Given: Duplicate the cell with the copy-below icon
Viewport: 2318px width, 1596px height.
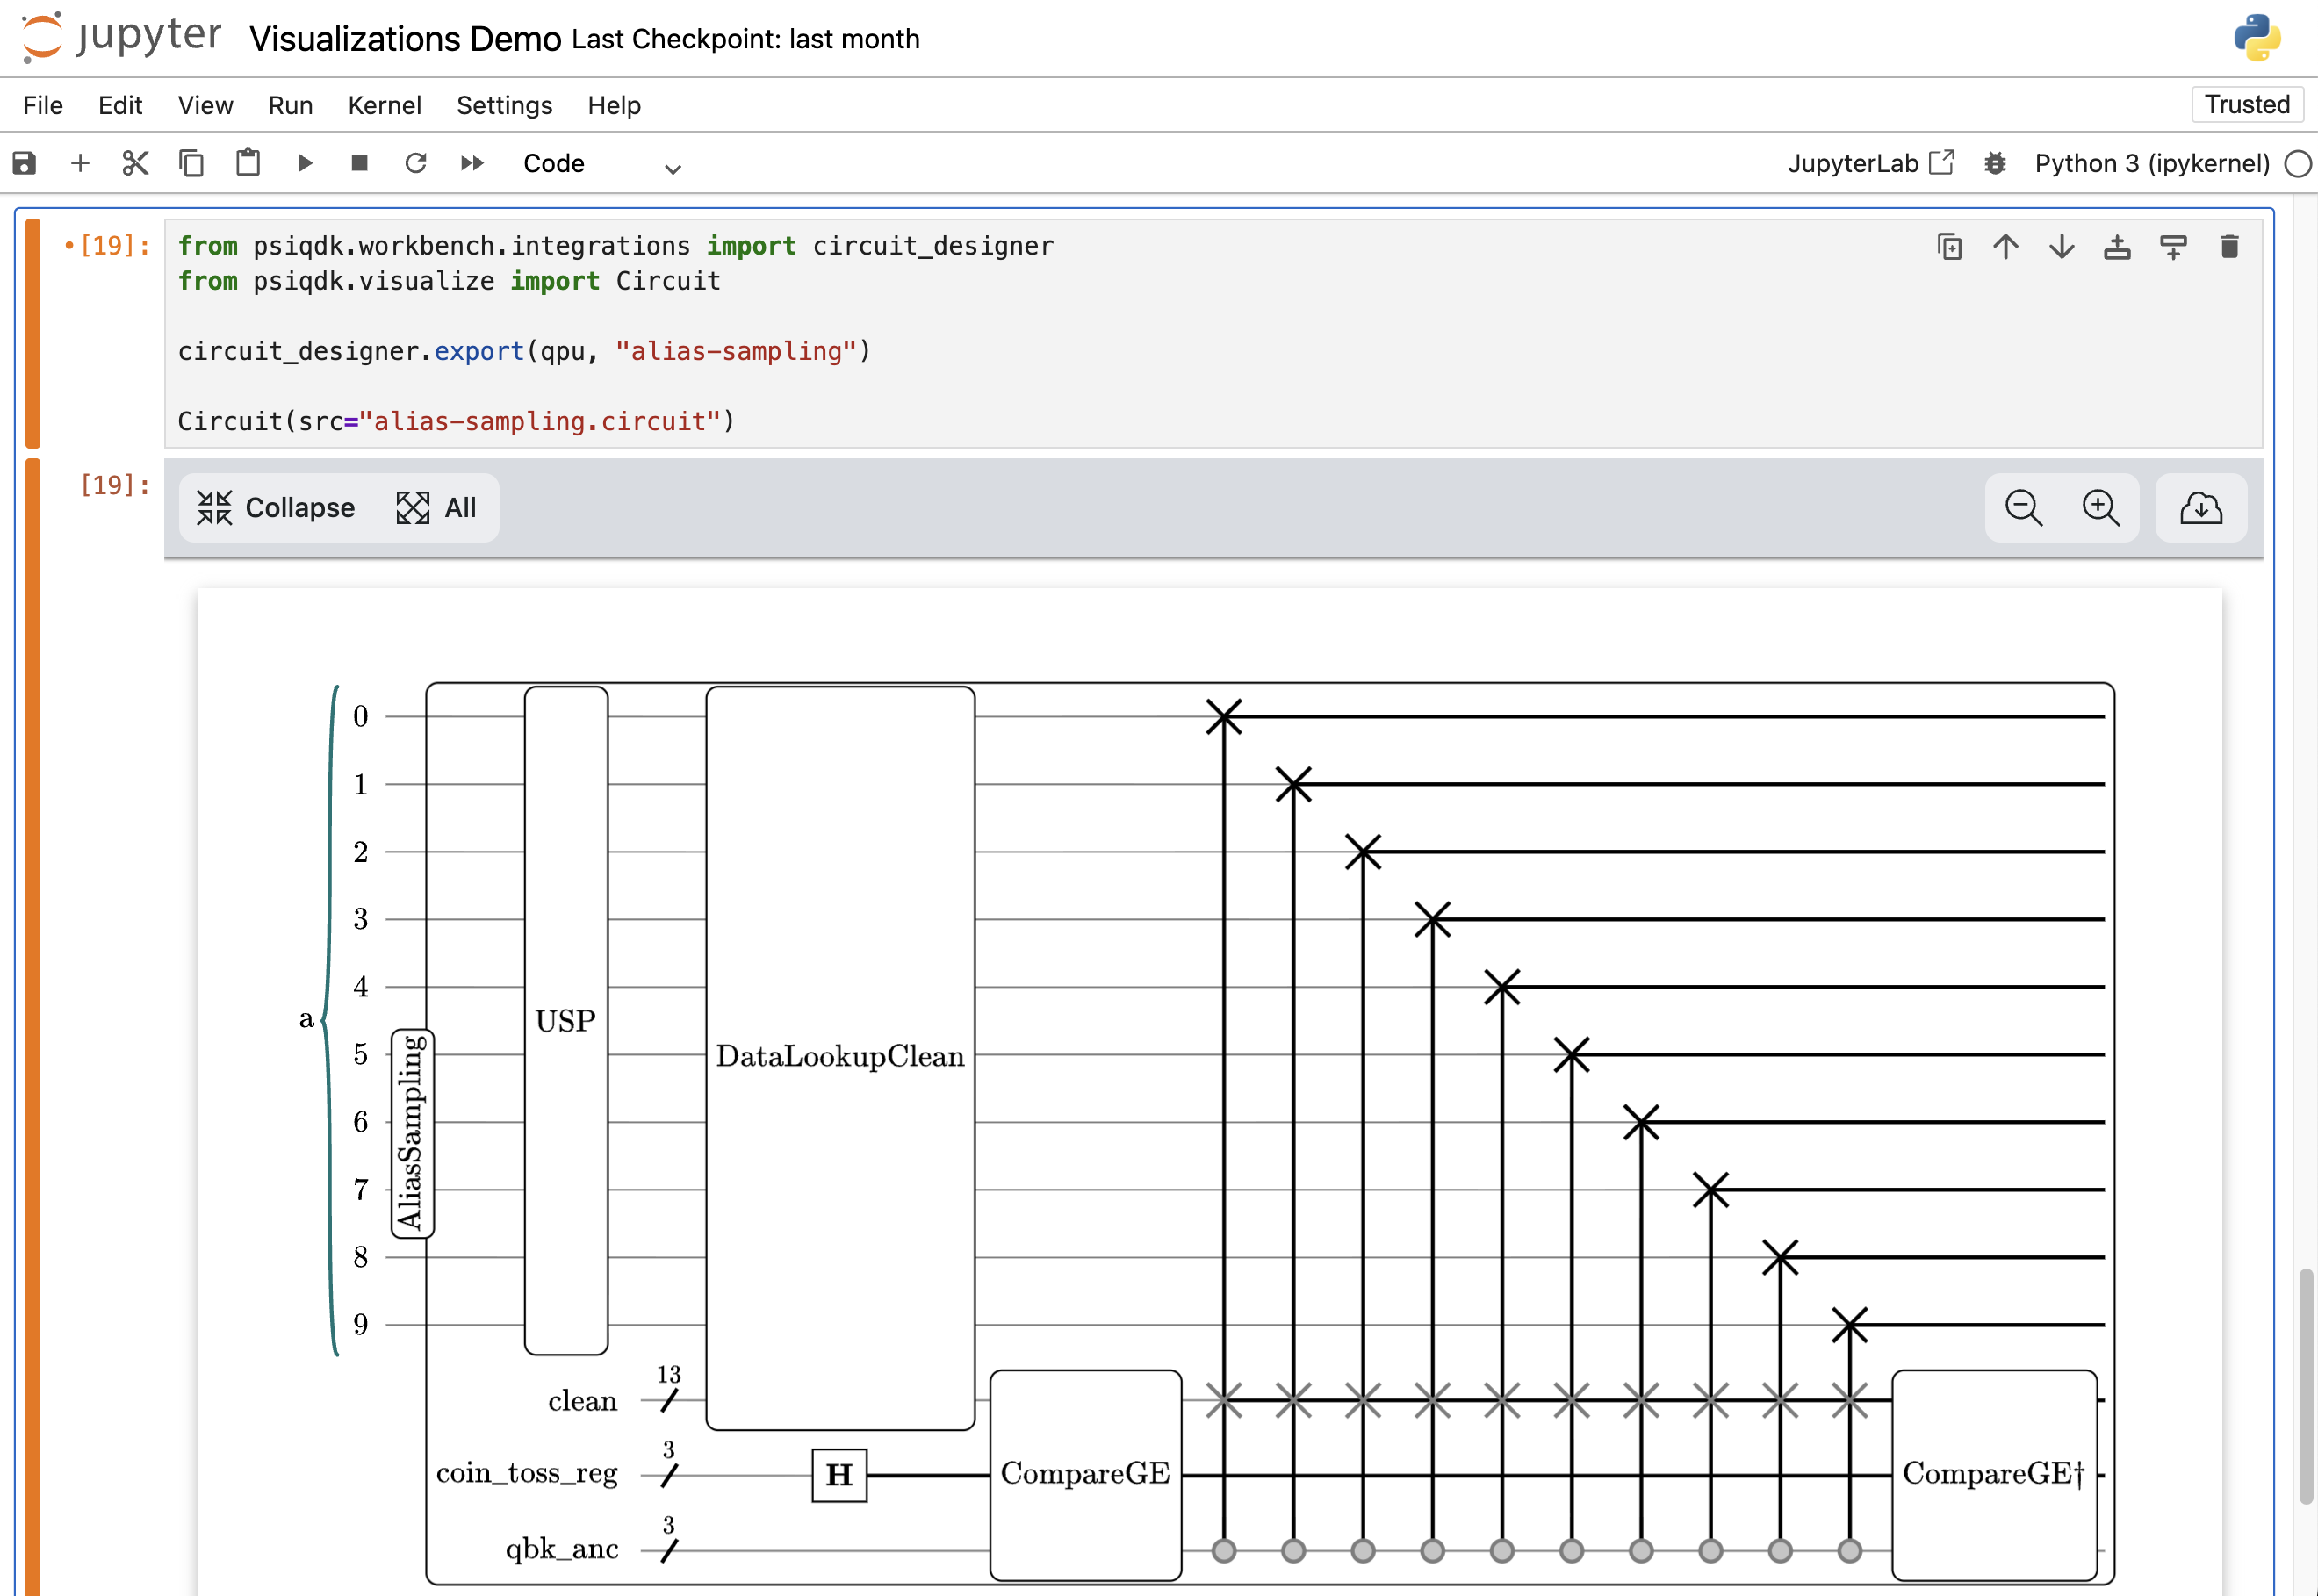Looking at the screenshot, I should click(1949, 246).
